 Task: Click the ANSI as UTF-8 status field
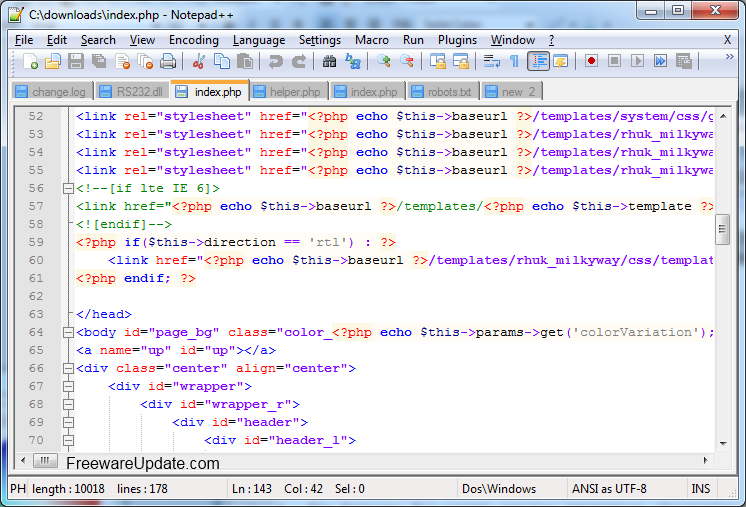coord(609,489)
